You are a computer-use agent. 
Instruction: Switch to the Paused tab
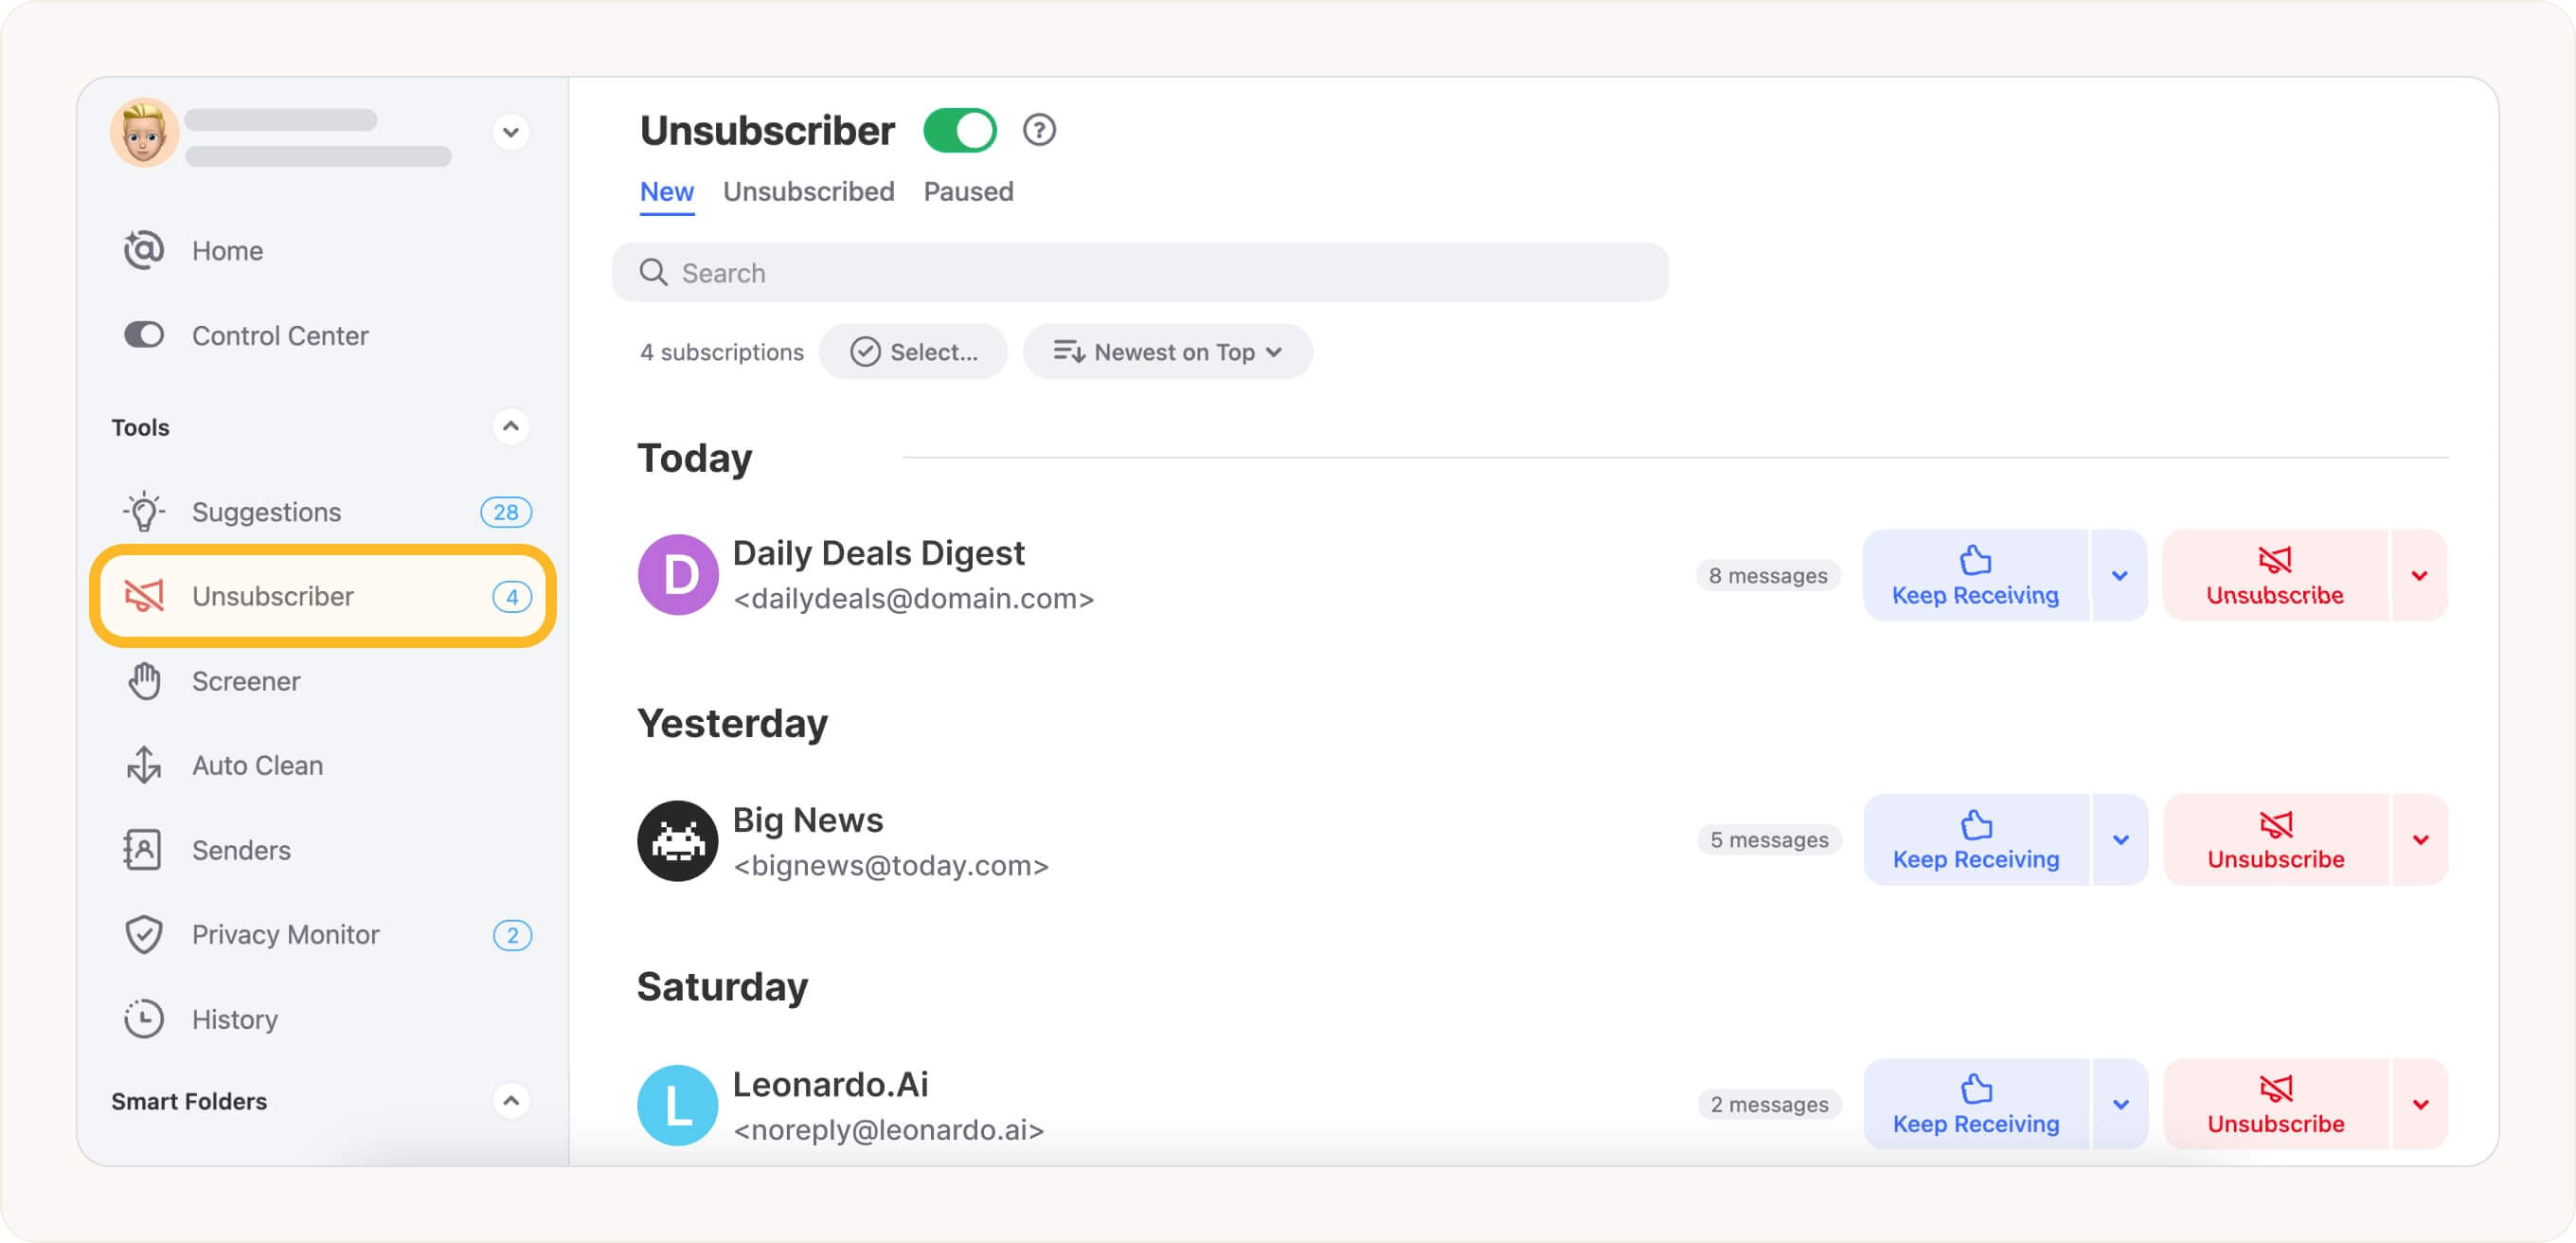click(968, 191)
